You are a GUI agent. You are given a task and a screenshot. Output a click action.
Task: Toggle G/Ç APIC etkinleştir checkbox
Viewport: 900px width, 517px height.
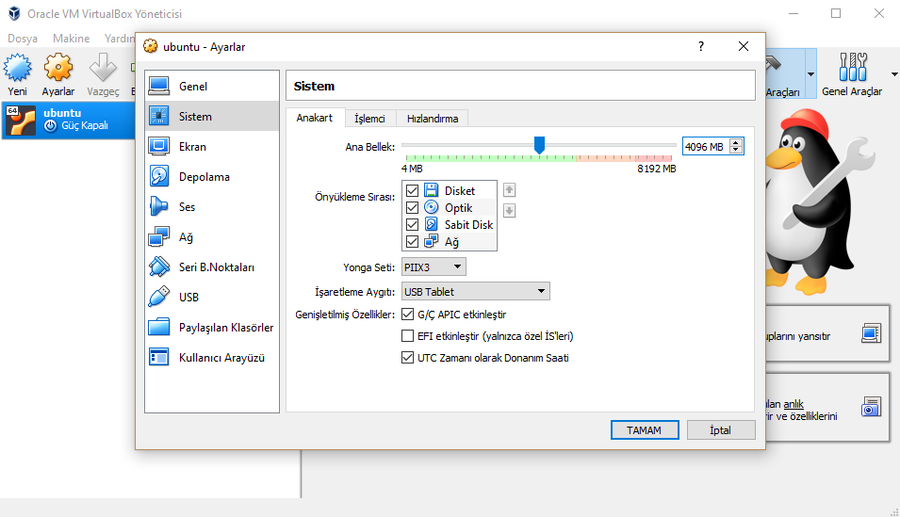tap(408, 314)
